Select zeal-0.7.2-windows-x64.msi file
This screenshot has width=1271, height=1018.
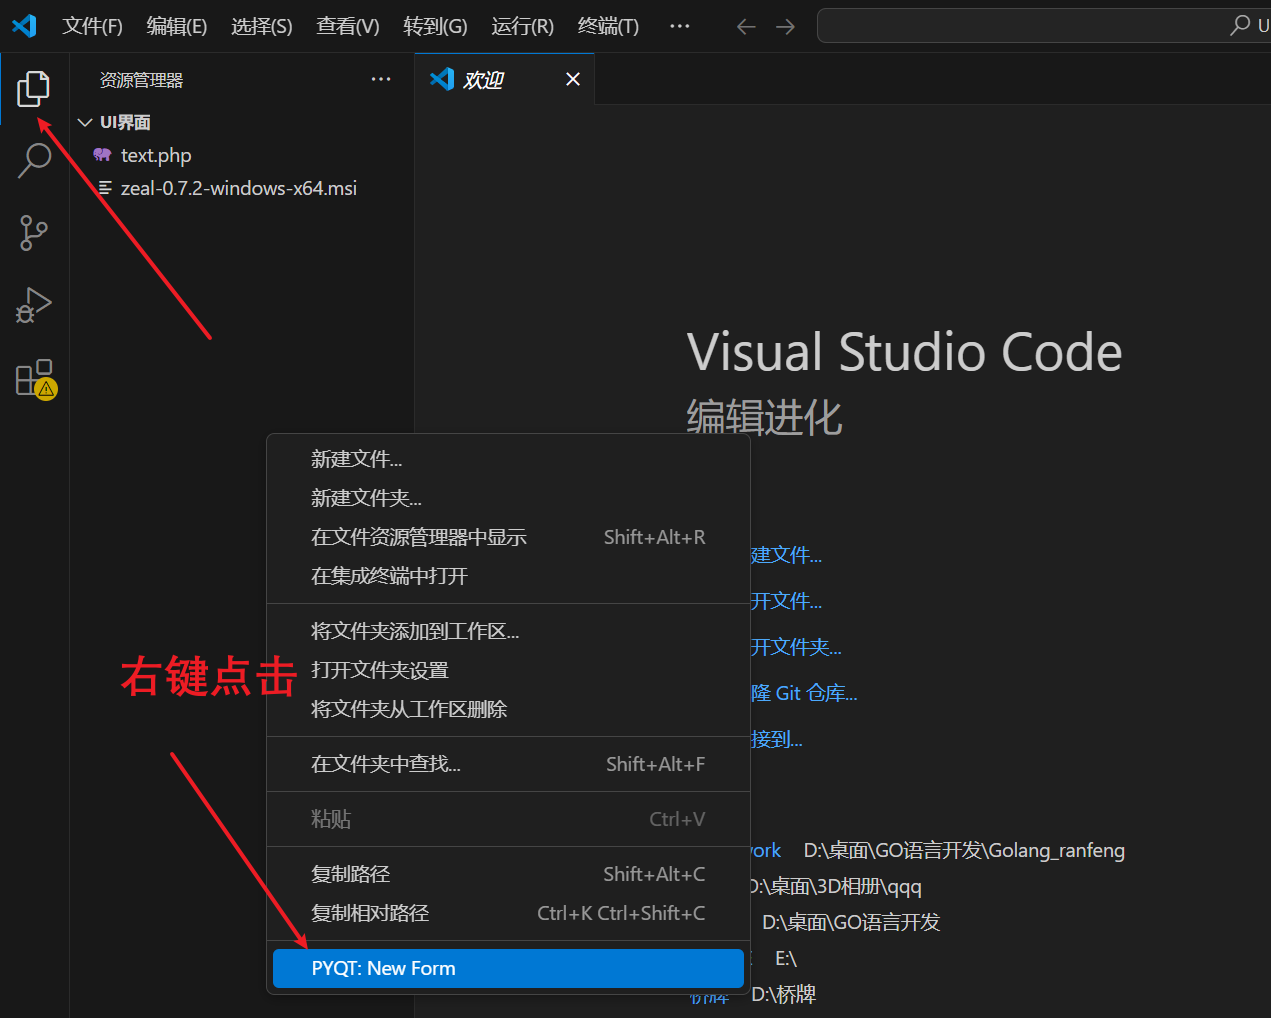click(242, 188)
